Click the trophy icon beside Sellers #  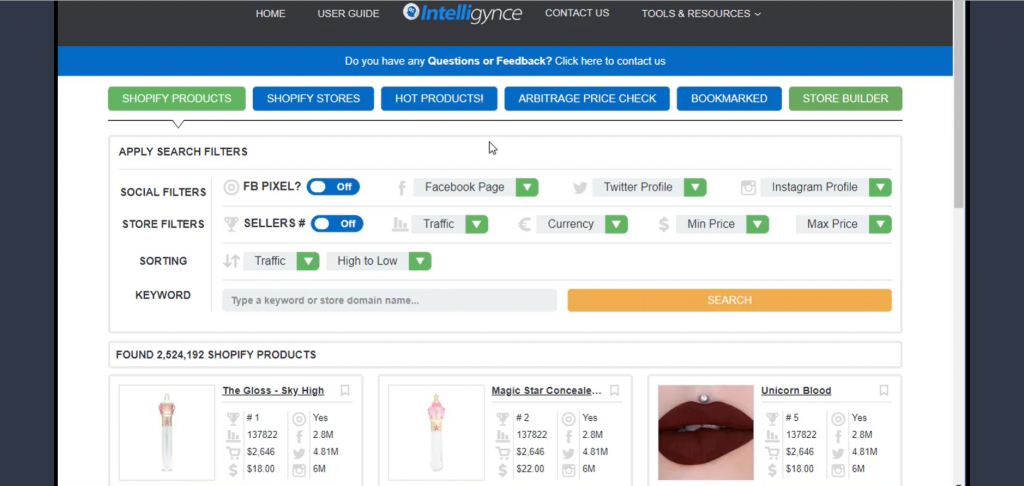(x=231, y=224)
